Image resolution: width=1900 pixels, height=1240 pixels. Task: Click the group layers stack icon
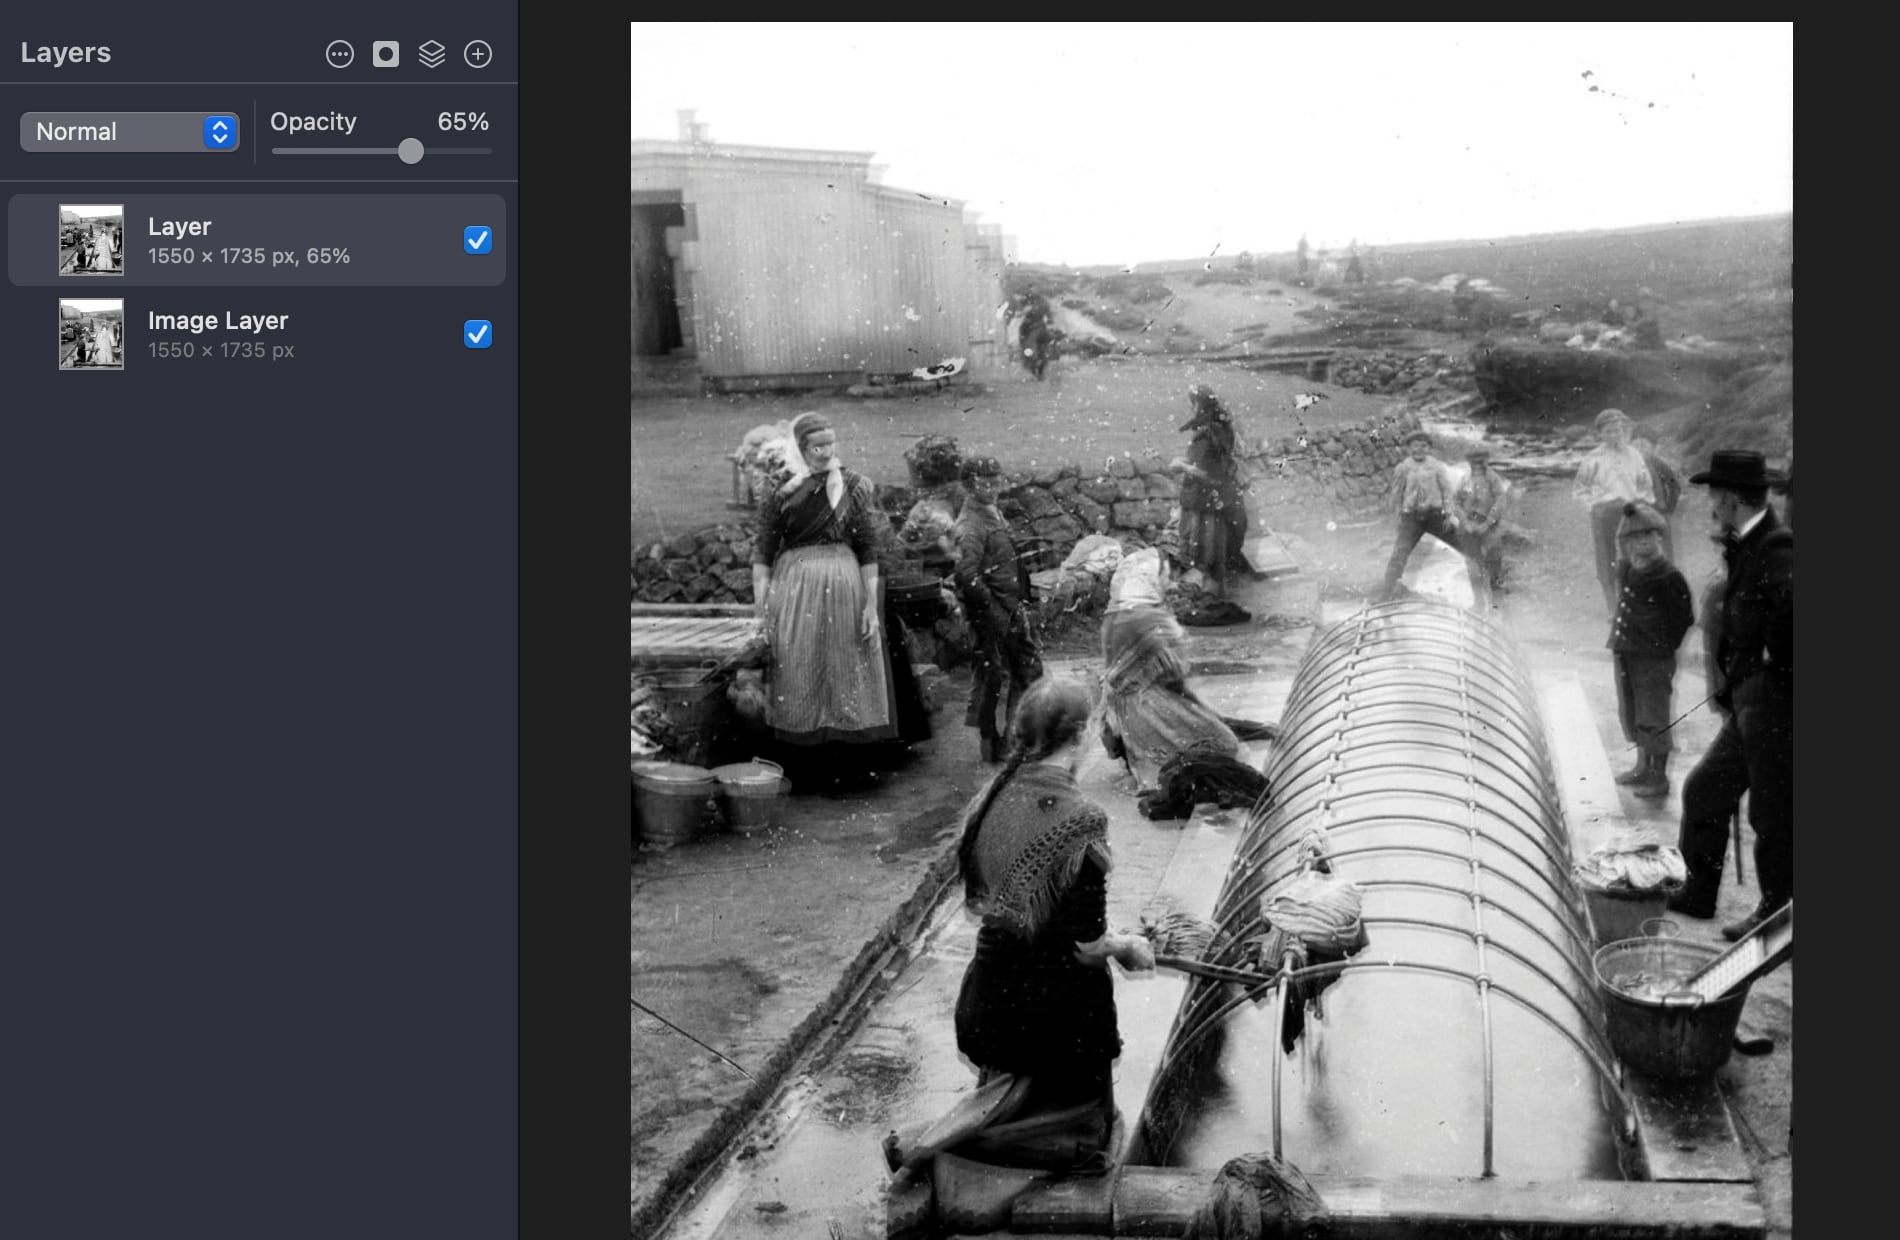point(432,54)
